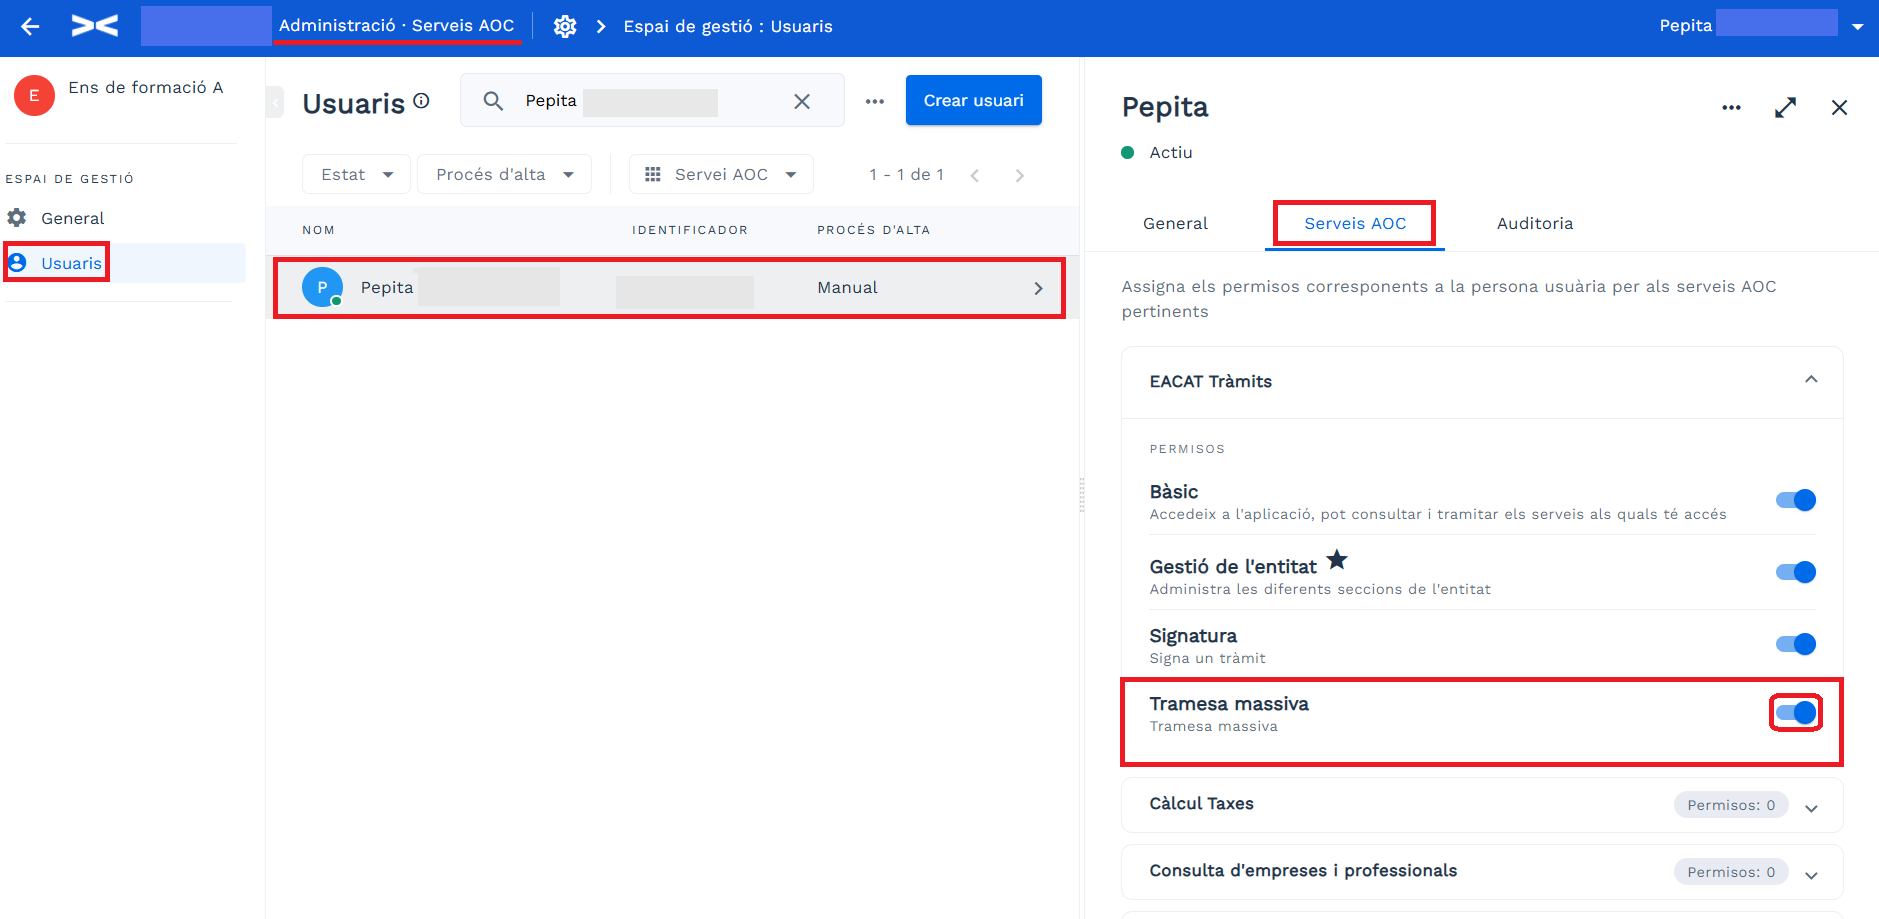Open the settings gear in breadcrumb
Image resolution: width=1879 pixels, height=919 pixels.
[565, 27]
